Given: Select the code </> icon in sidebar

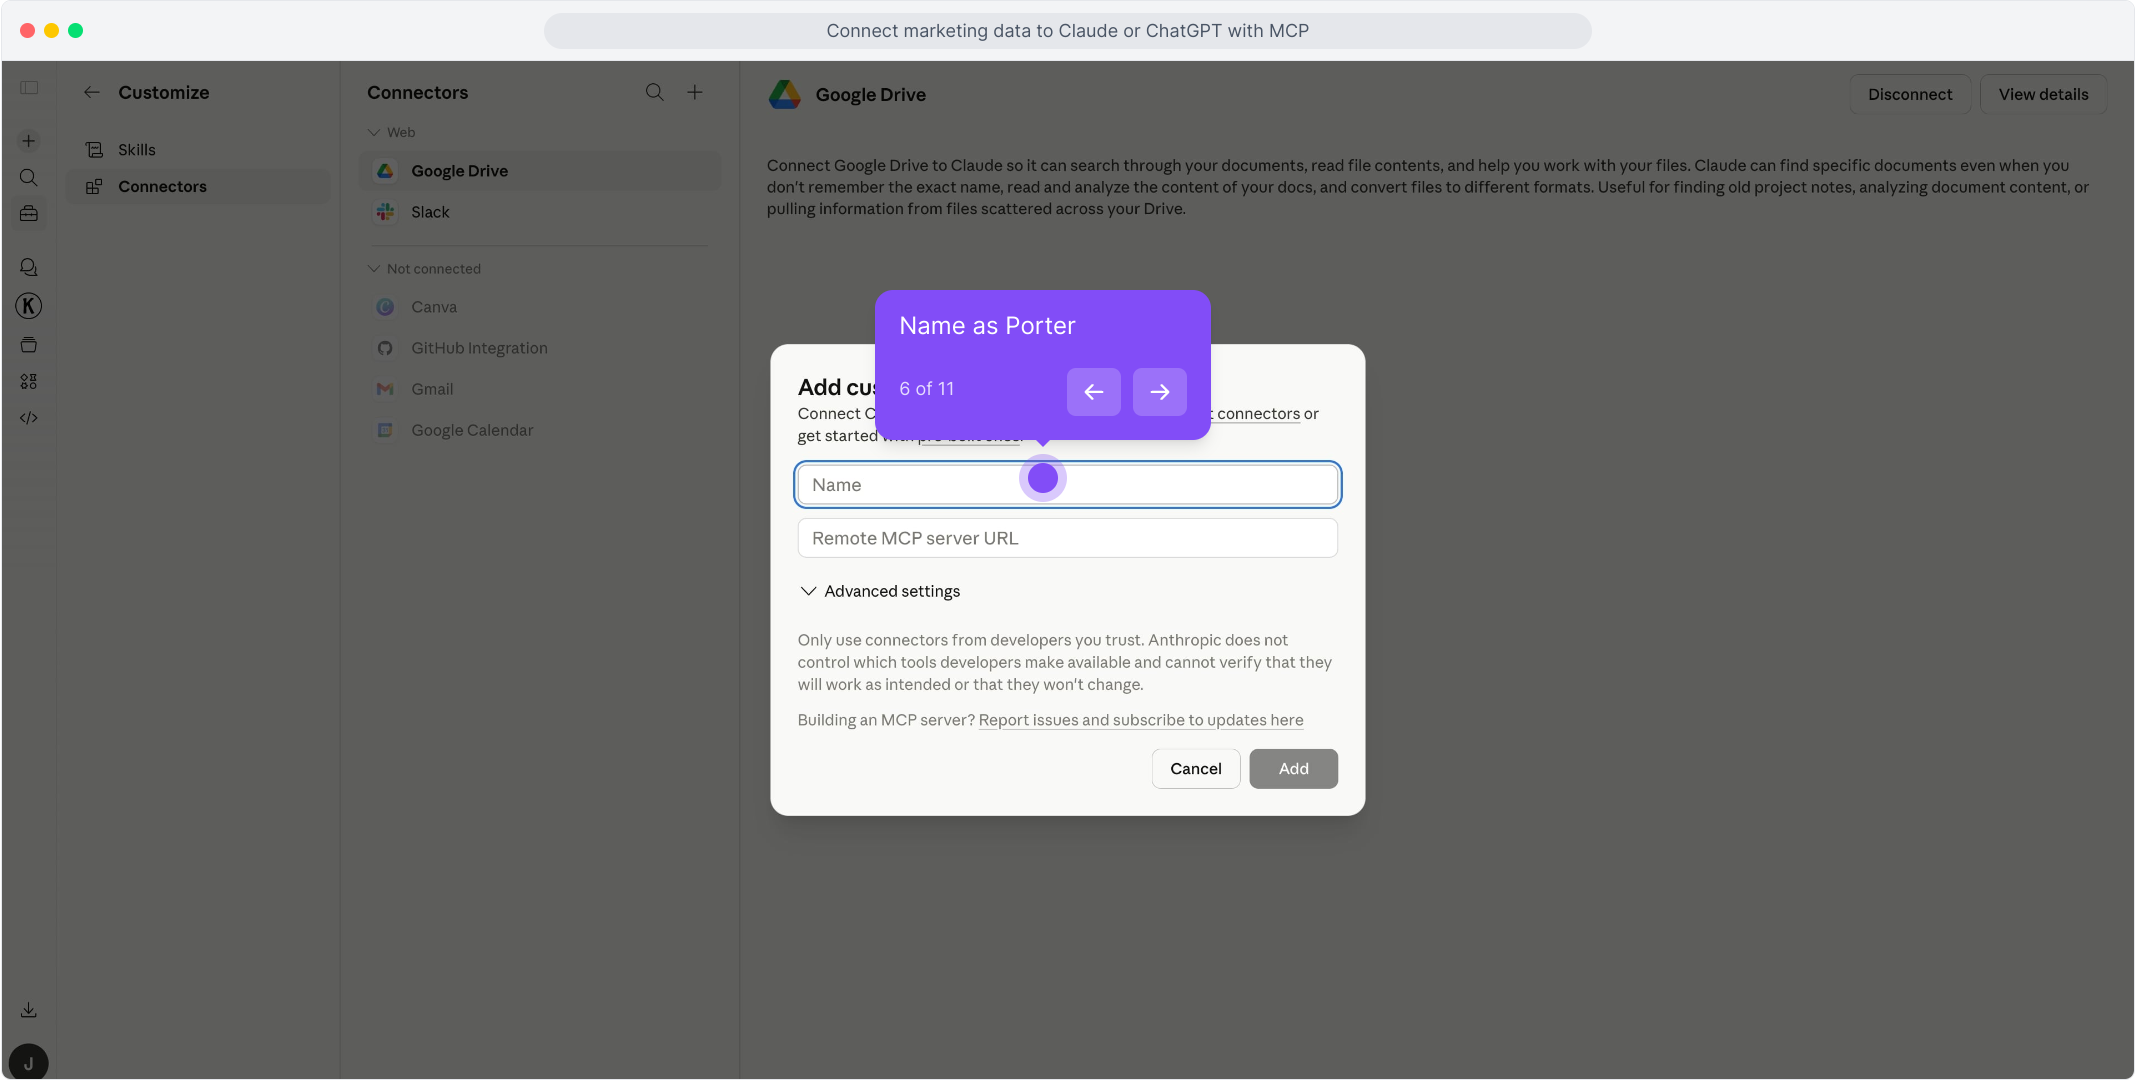Looking at the screenshot, I should pyautogui.click(x=28, y=418).
